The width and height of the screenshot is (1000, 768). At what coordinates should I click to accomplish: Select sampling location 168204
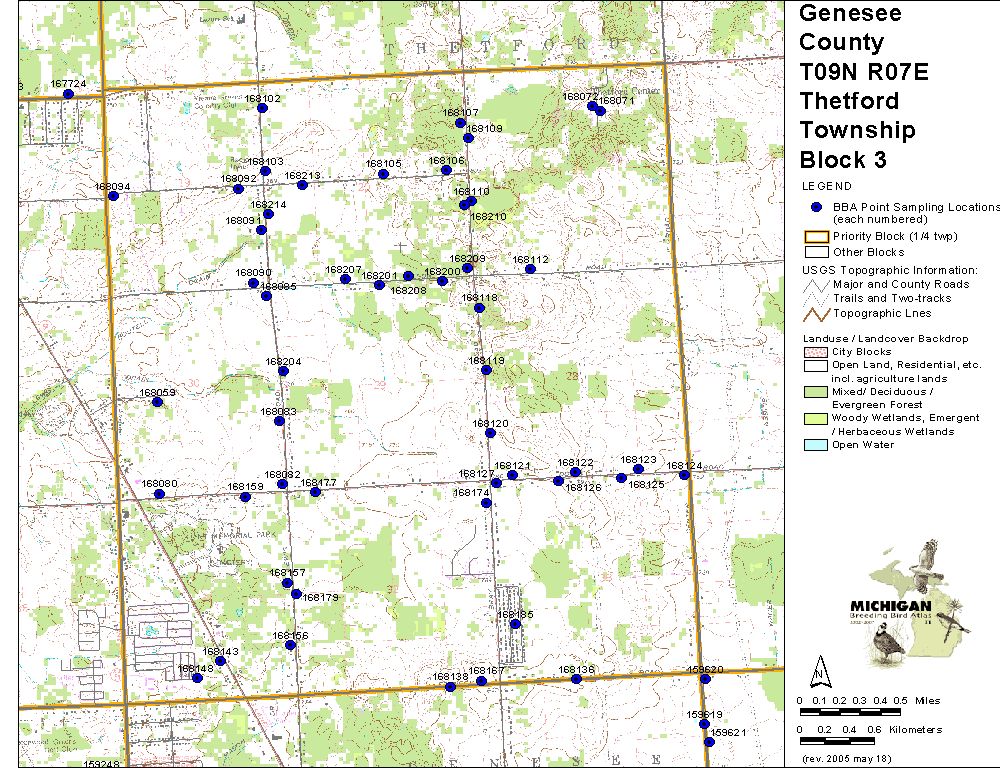coord(283,371)
